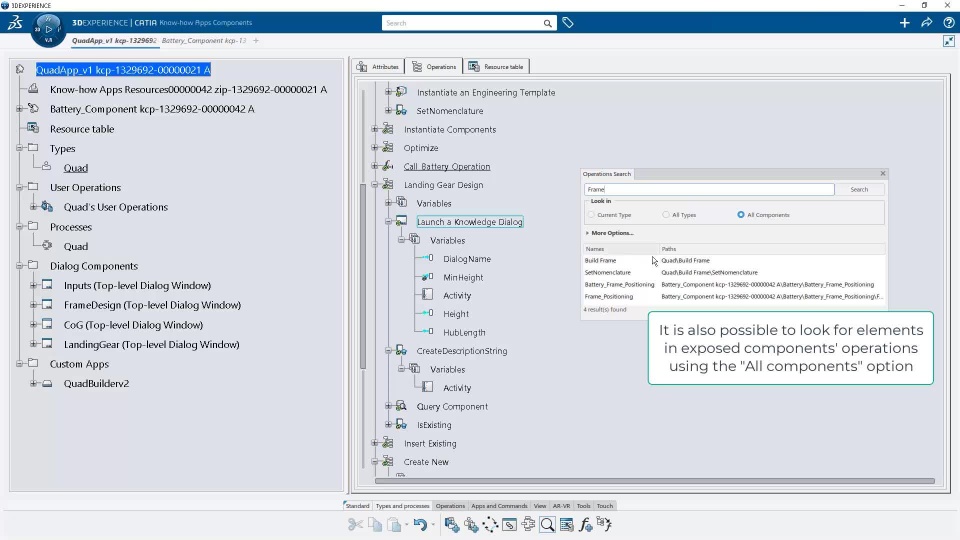Expand Instantiate Components operation
960x540 pixels.
pyautogui.click(x=375, y=129)
